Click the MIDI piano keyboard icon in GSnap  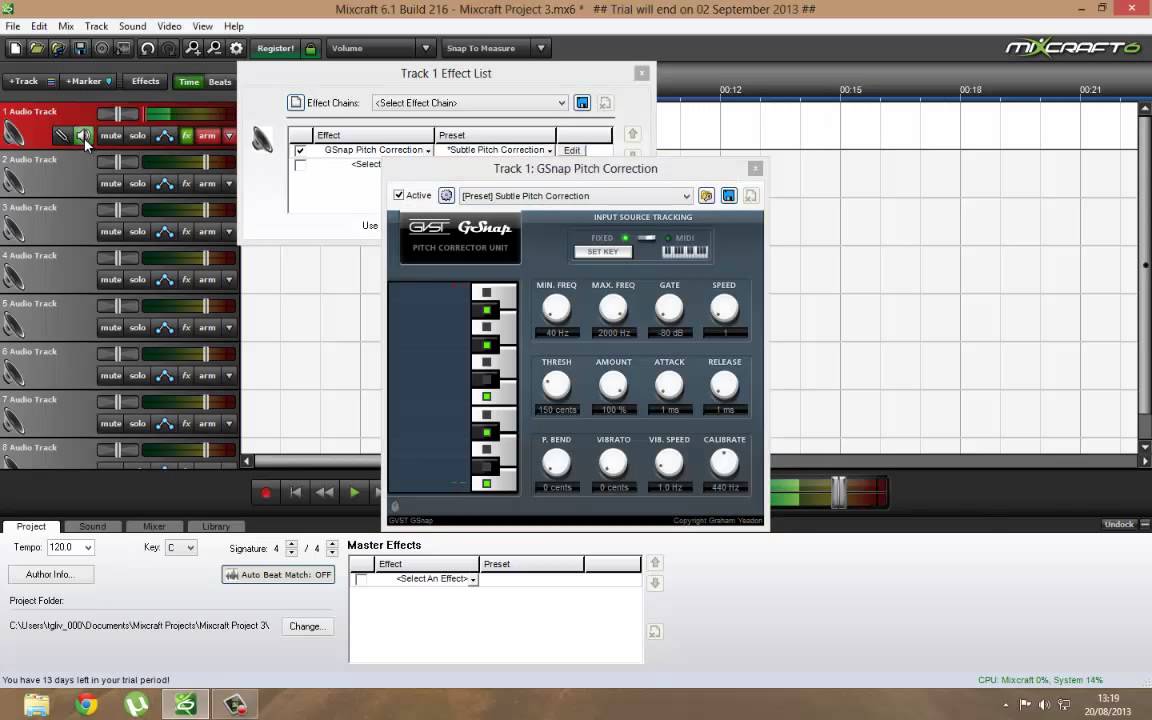tap(685, 252)
